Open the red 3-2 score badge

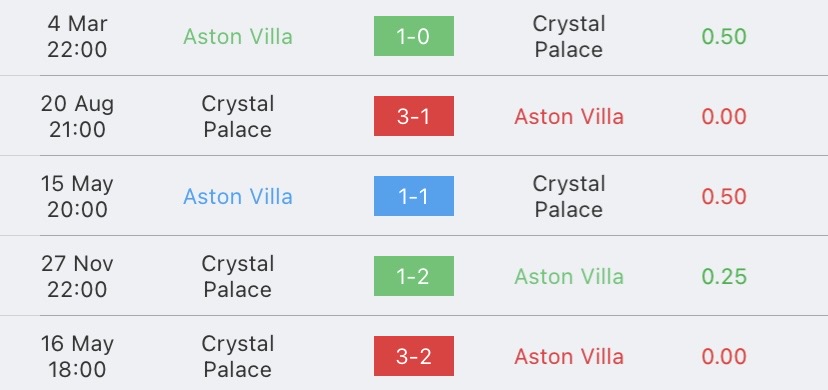click(413, 356)
